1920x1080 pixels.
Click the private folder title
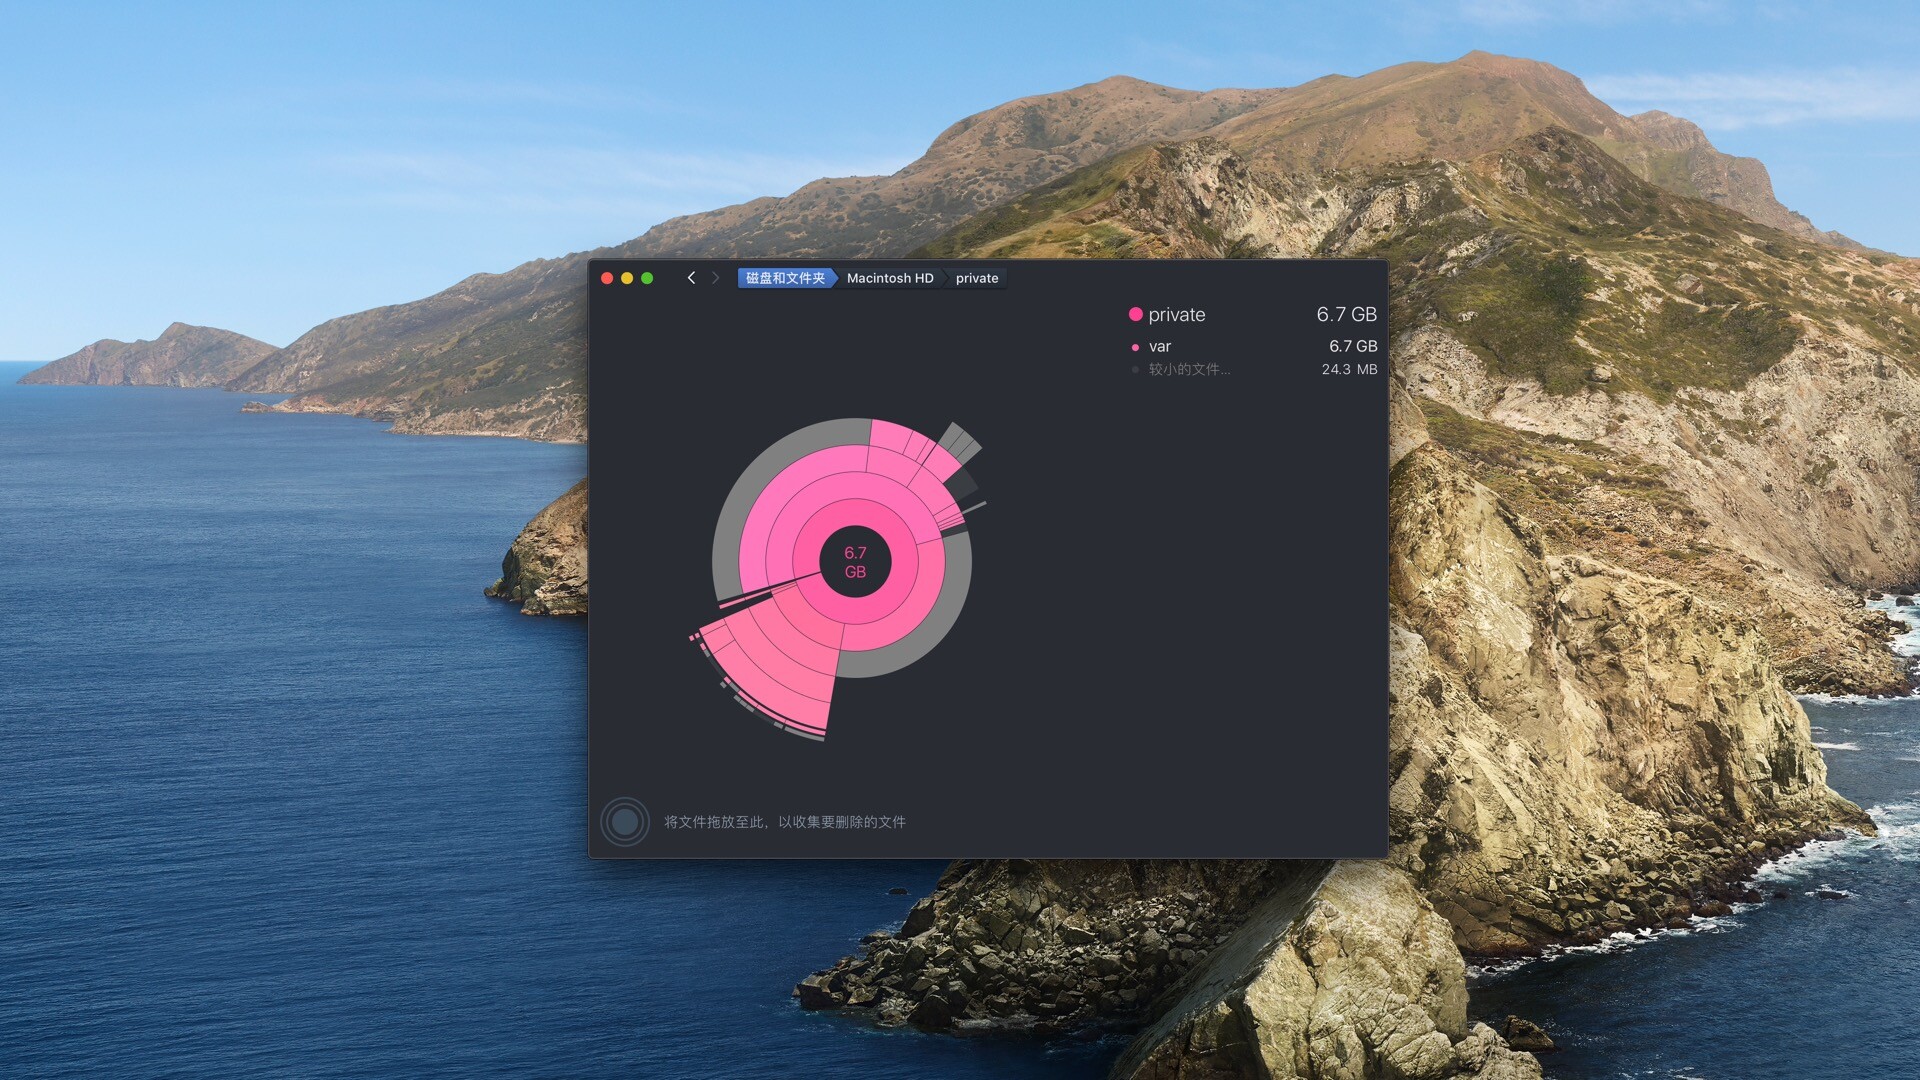click(x=1176, y=314)
